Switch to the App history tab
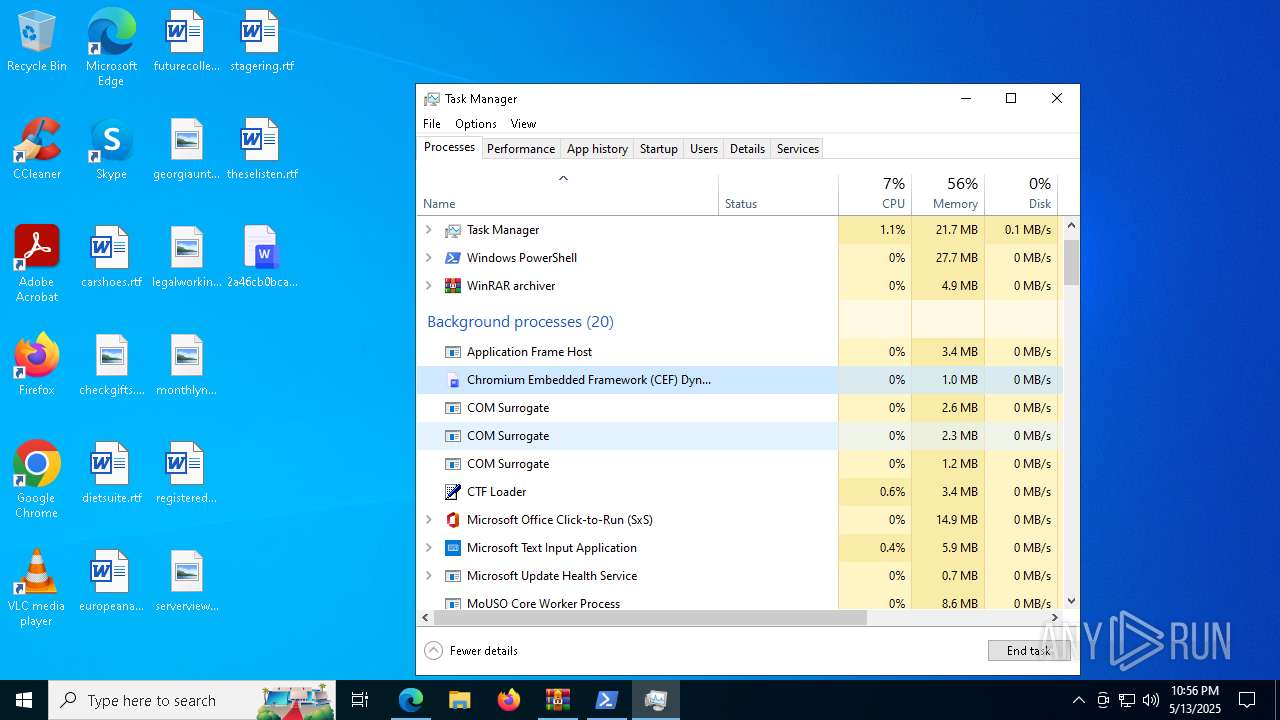This screenshot has height=720, width=1280. 597,149
